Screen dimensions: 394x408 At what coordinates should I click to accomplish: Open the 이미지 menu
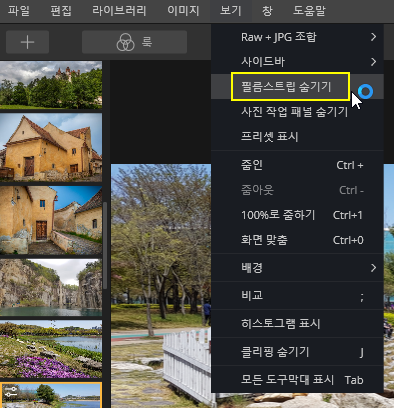pyautogui.click(x=183, y=11)
